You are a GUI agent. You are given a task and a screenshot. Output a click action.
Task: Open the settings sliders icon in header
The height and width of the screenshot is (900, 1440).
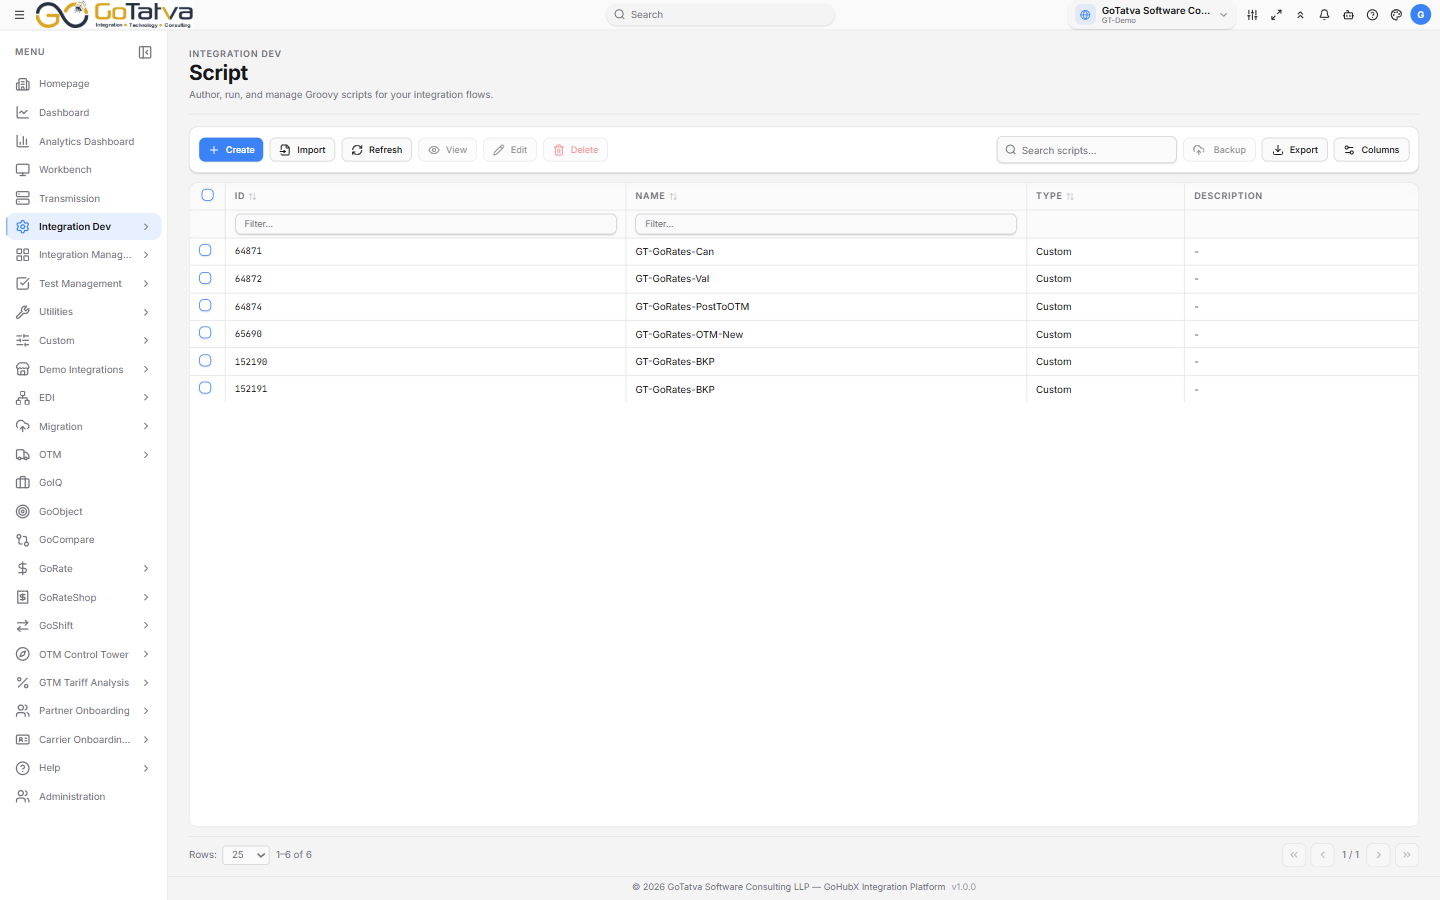click(1252, 15)
